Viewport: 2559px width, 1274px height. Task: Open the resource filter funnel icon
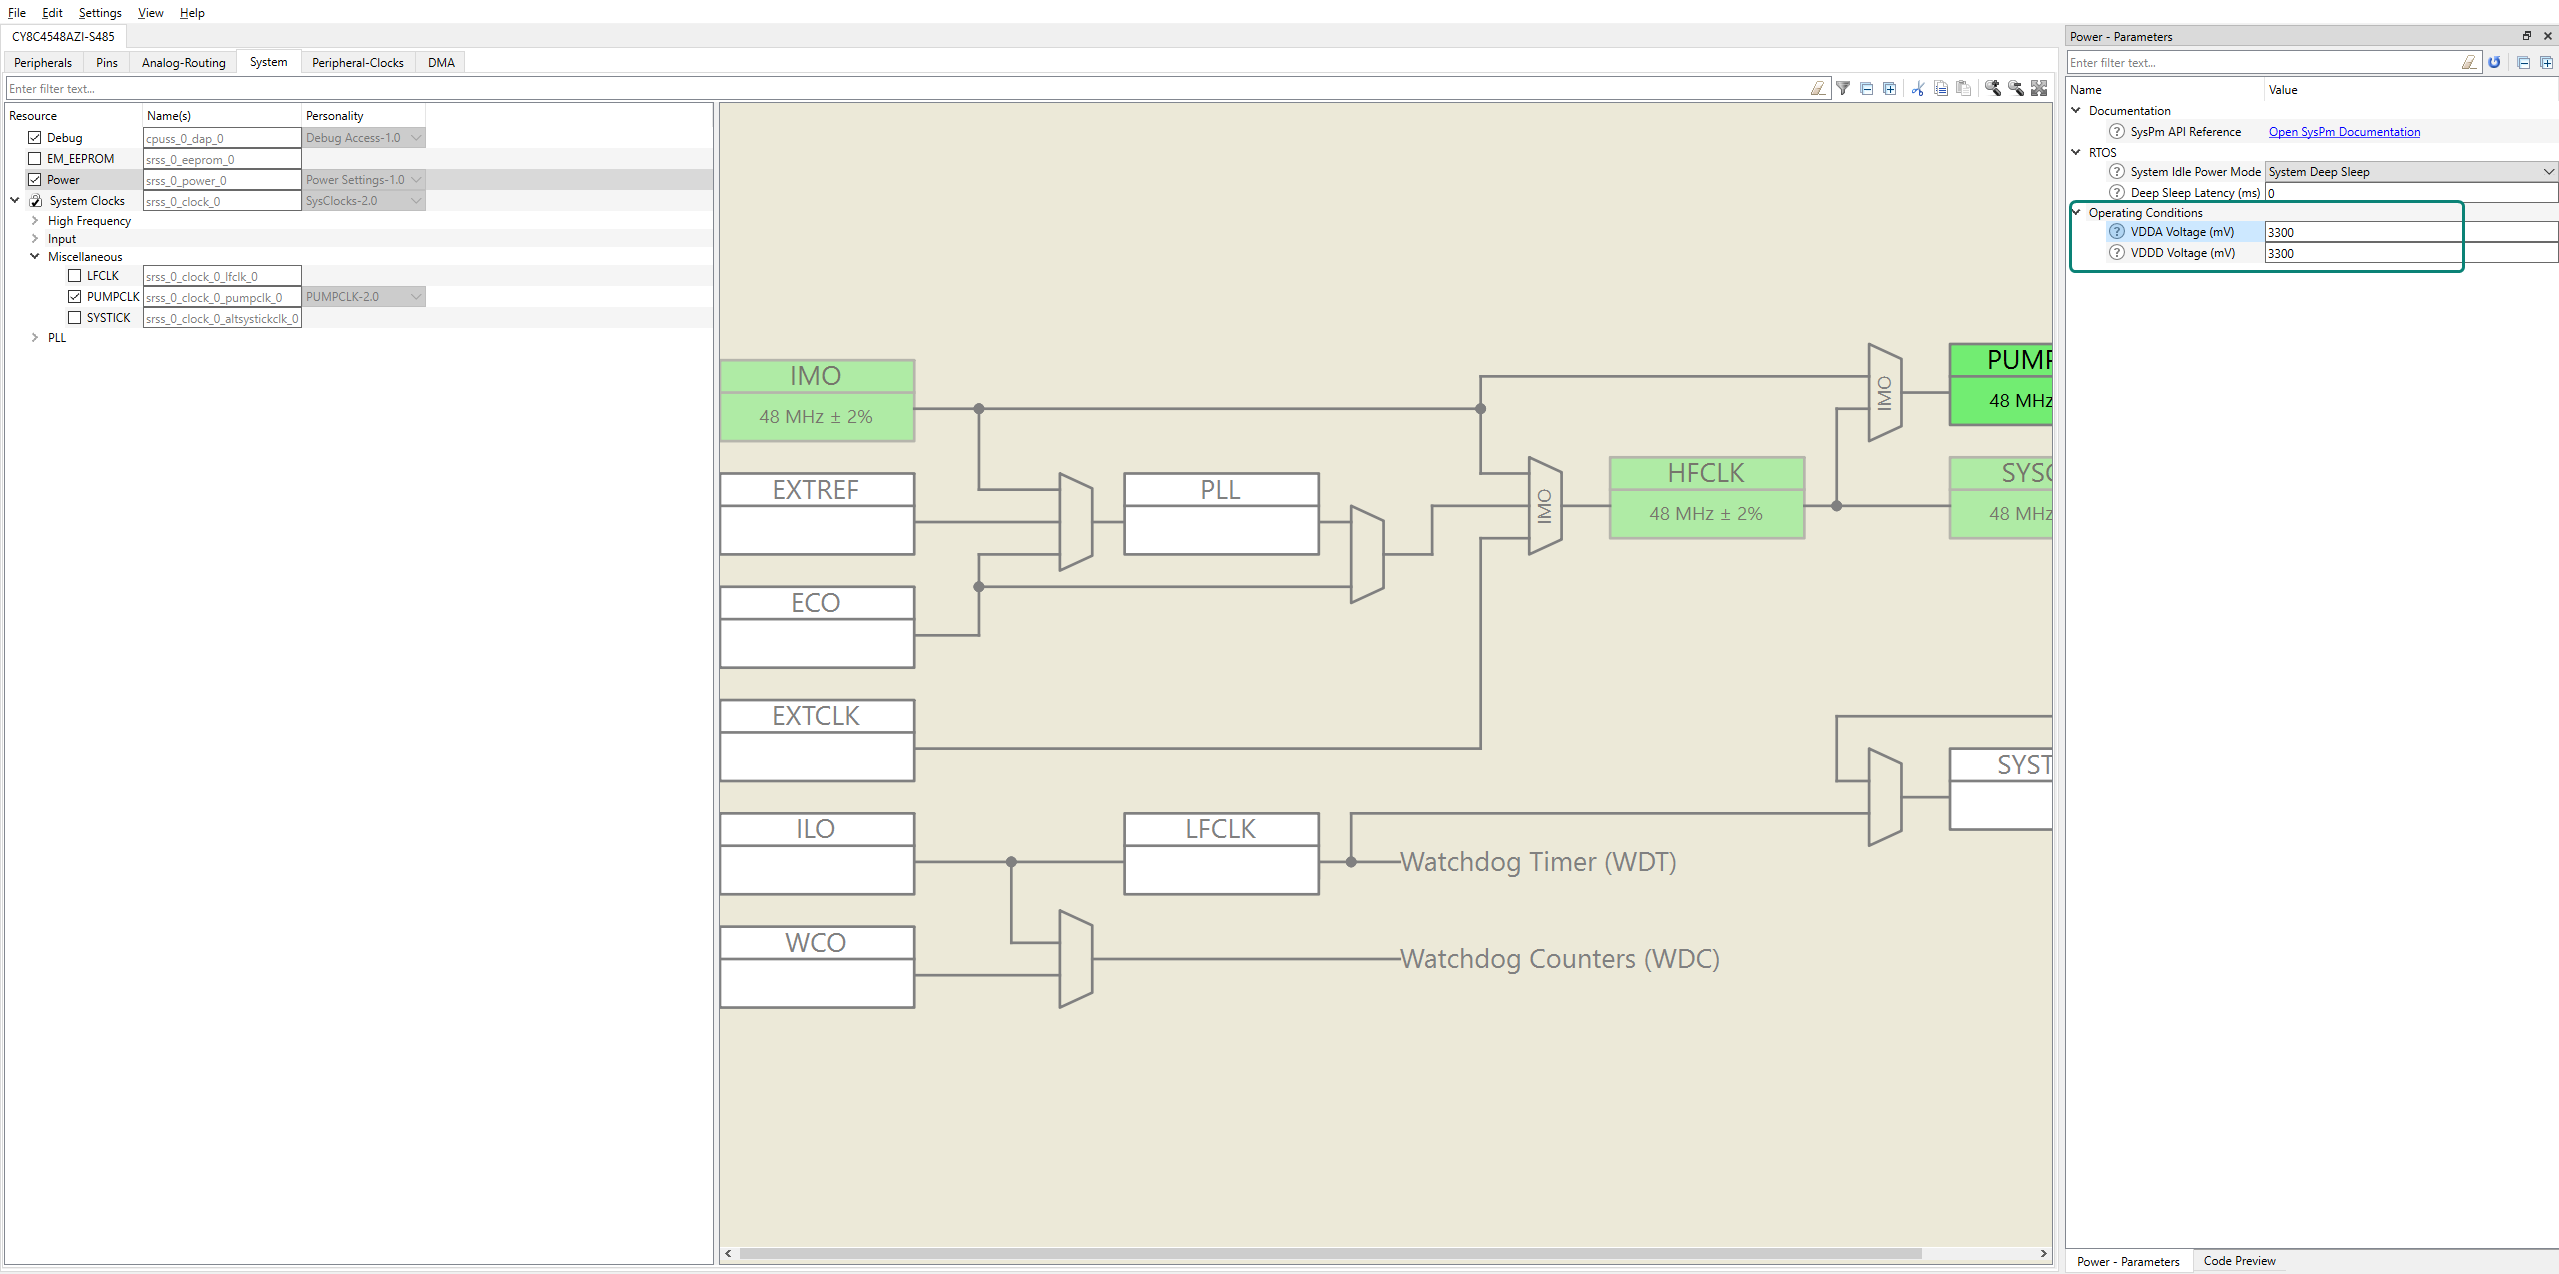pyautogui.click(x=1843, y=89)
